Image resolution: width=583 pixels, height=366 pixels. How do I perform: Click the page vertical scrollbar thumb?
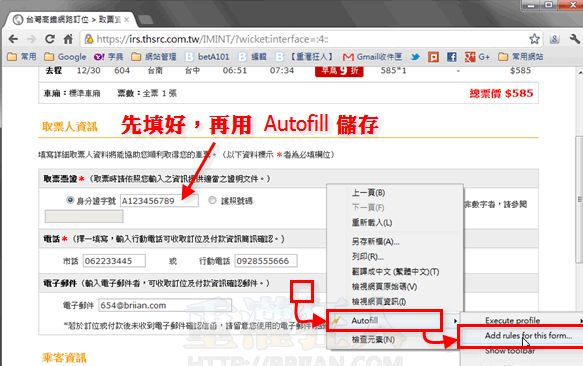coord(579,199)
